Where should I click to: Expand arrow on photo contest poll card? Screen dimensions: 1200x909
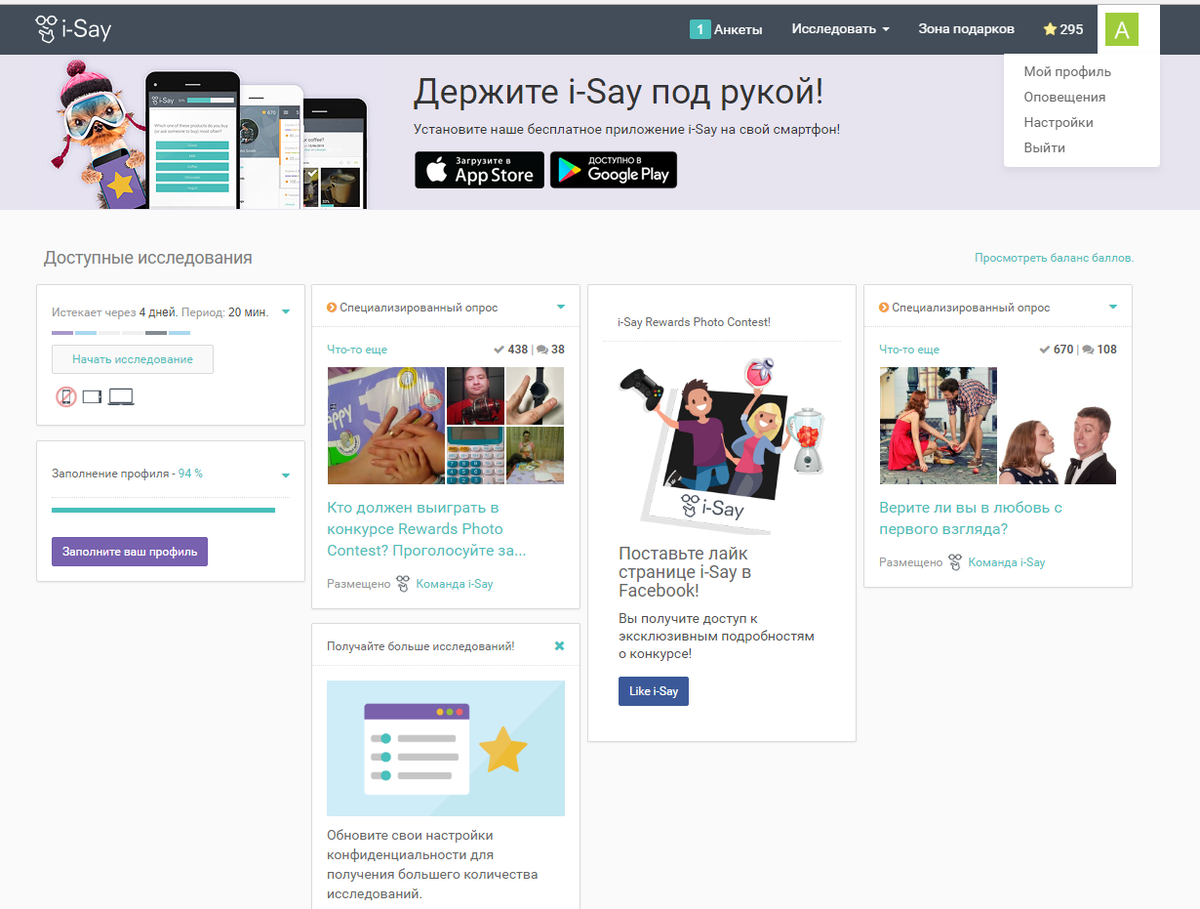tap(560, 307)
